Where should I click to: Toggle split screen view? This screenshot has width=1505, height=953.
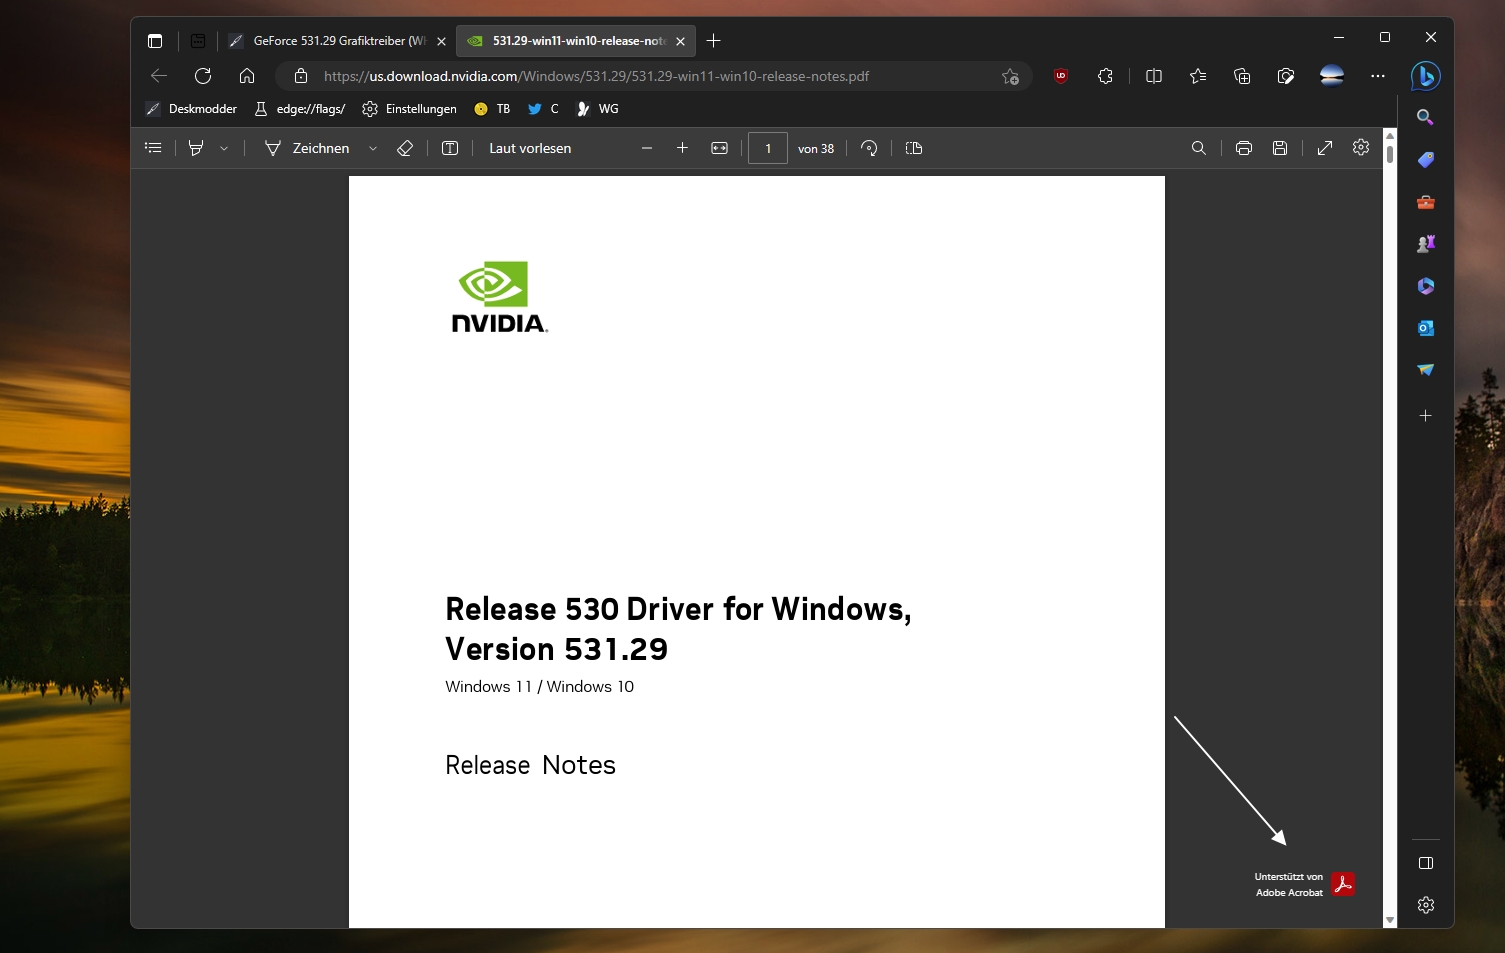pos(1154,76)
